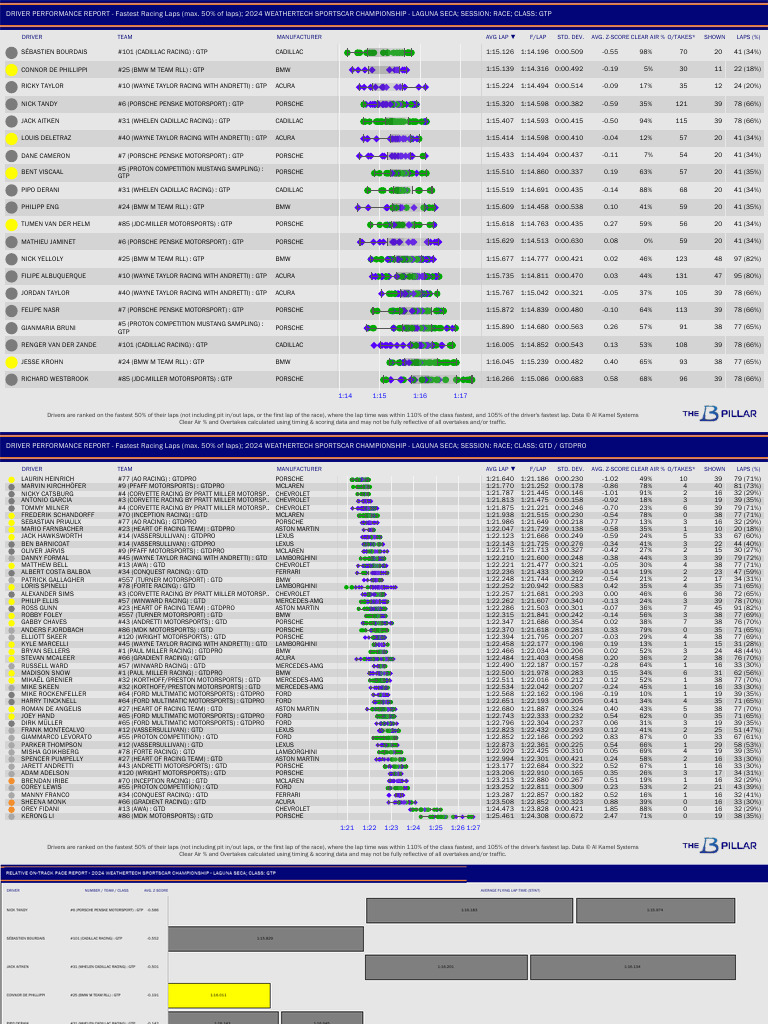Click the gray marker beside Ricky Taylor
Screen dimensions: 768x1024
11,87
